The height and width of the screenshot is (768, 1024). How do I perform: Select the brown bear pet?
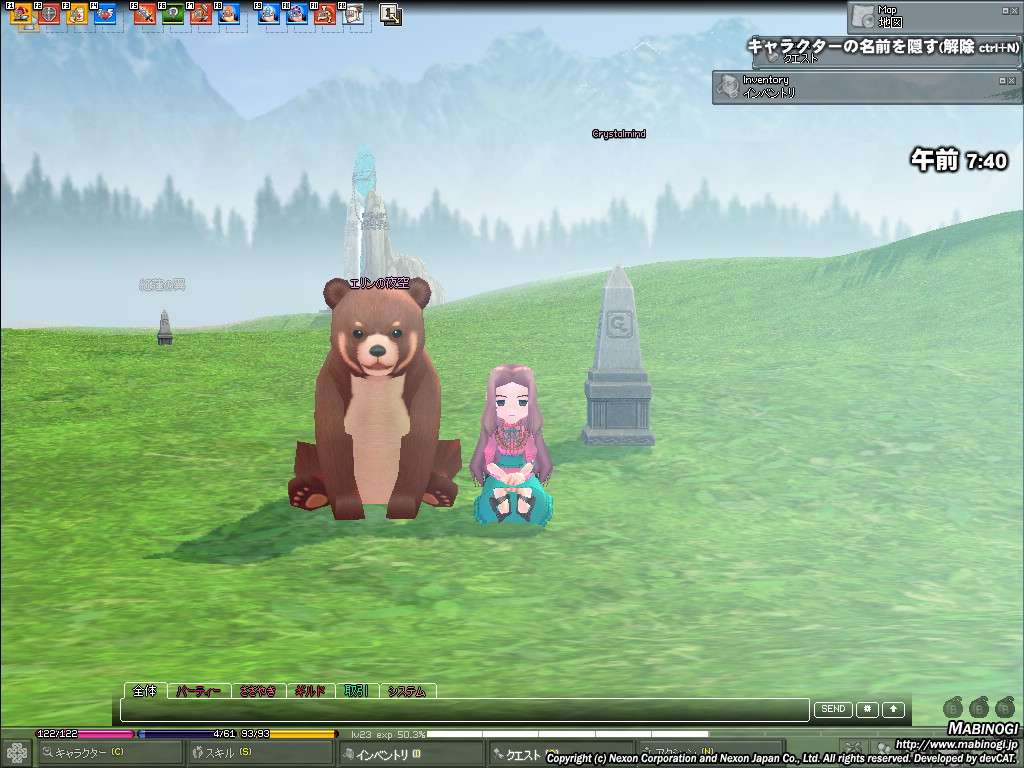pos(376,398)
